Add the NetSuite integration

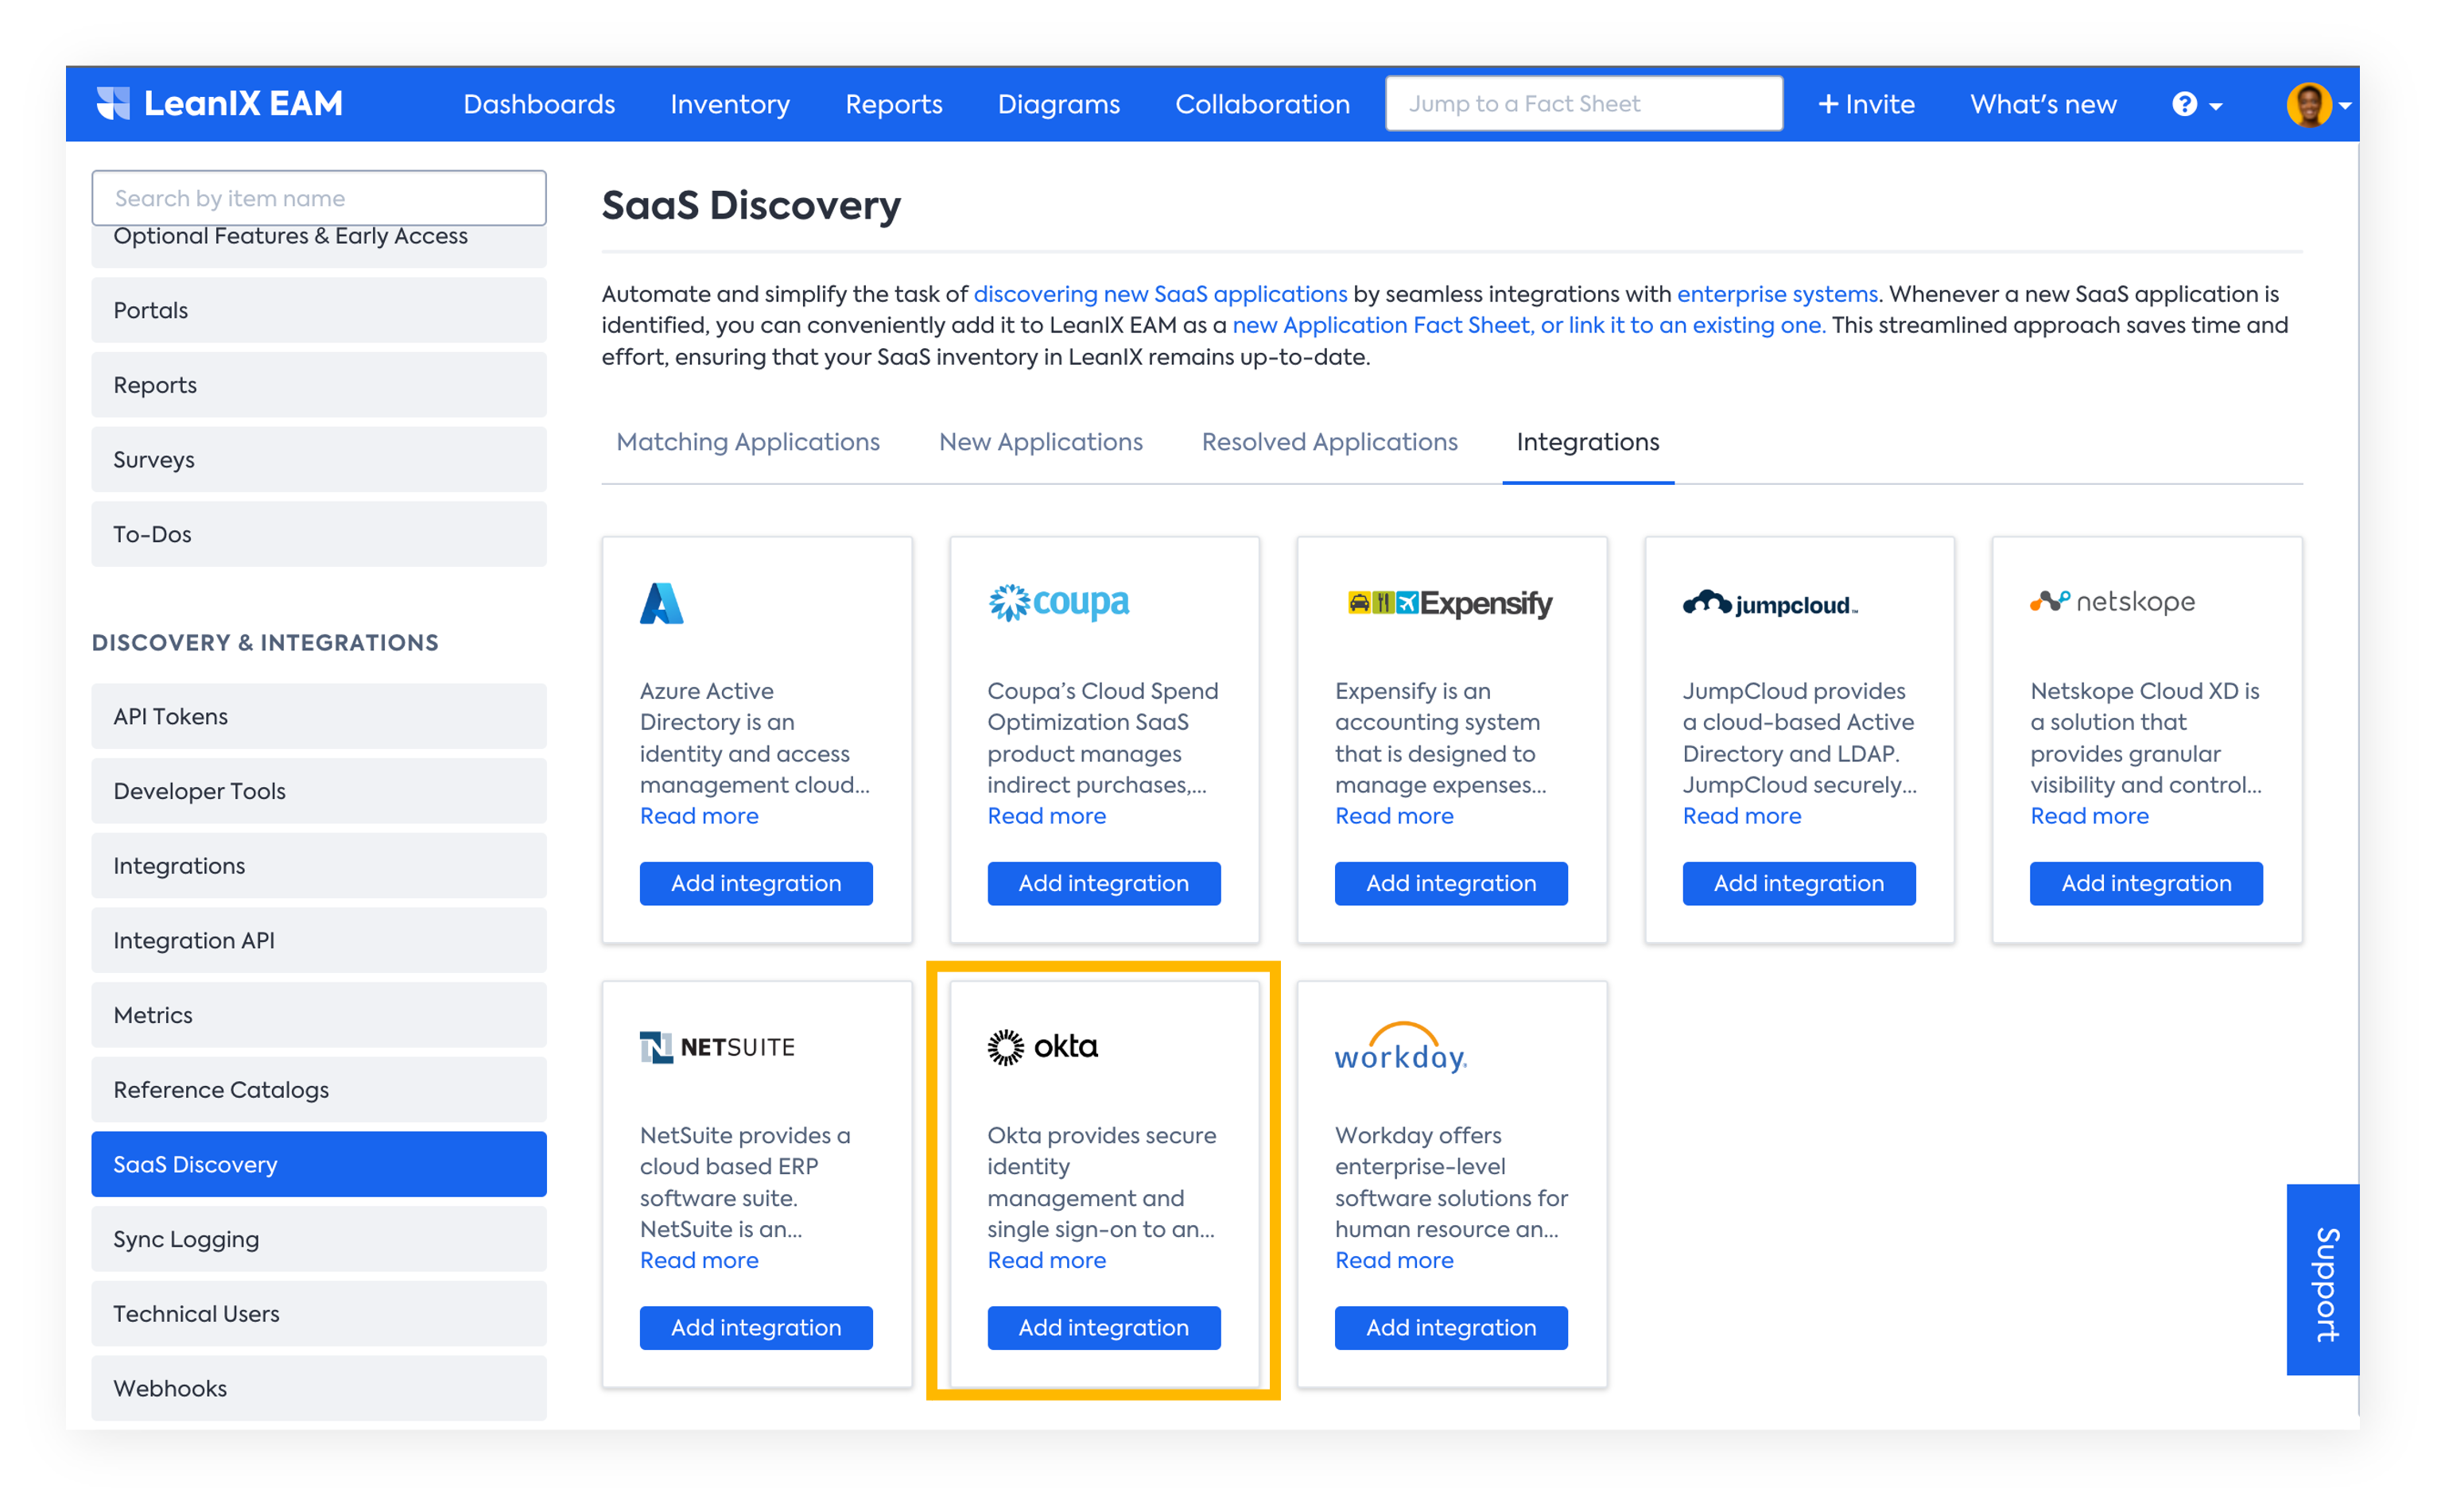coord(756,1327)
